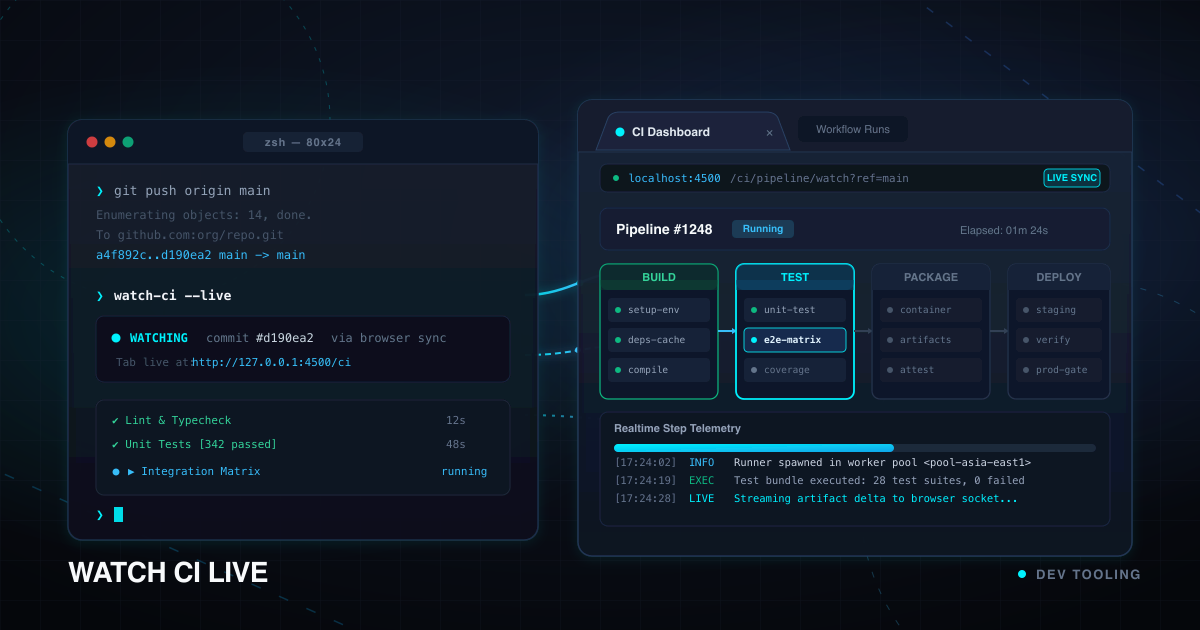Expand the Integration Matrix arrow
Screen dimensions: 1200x630
[x=131, y=472]
